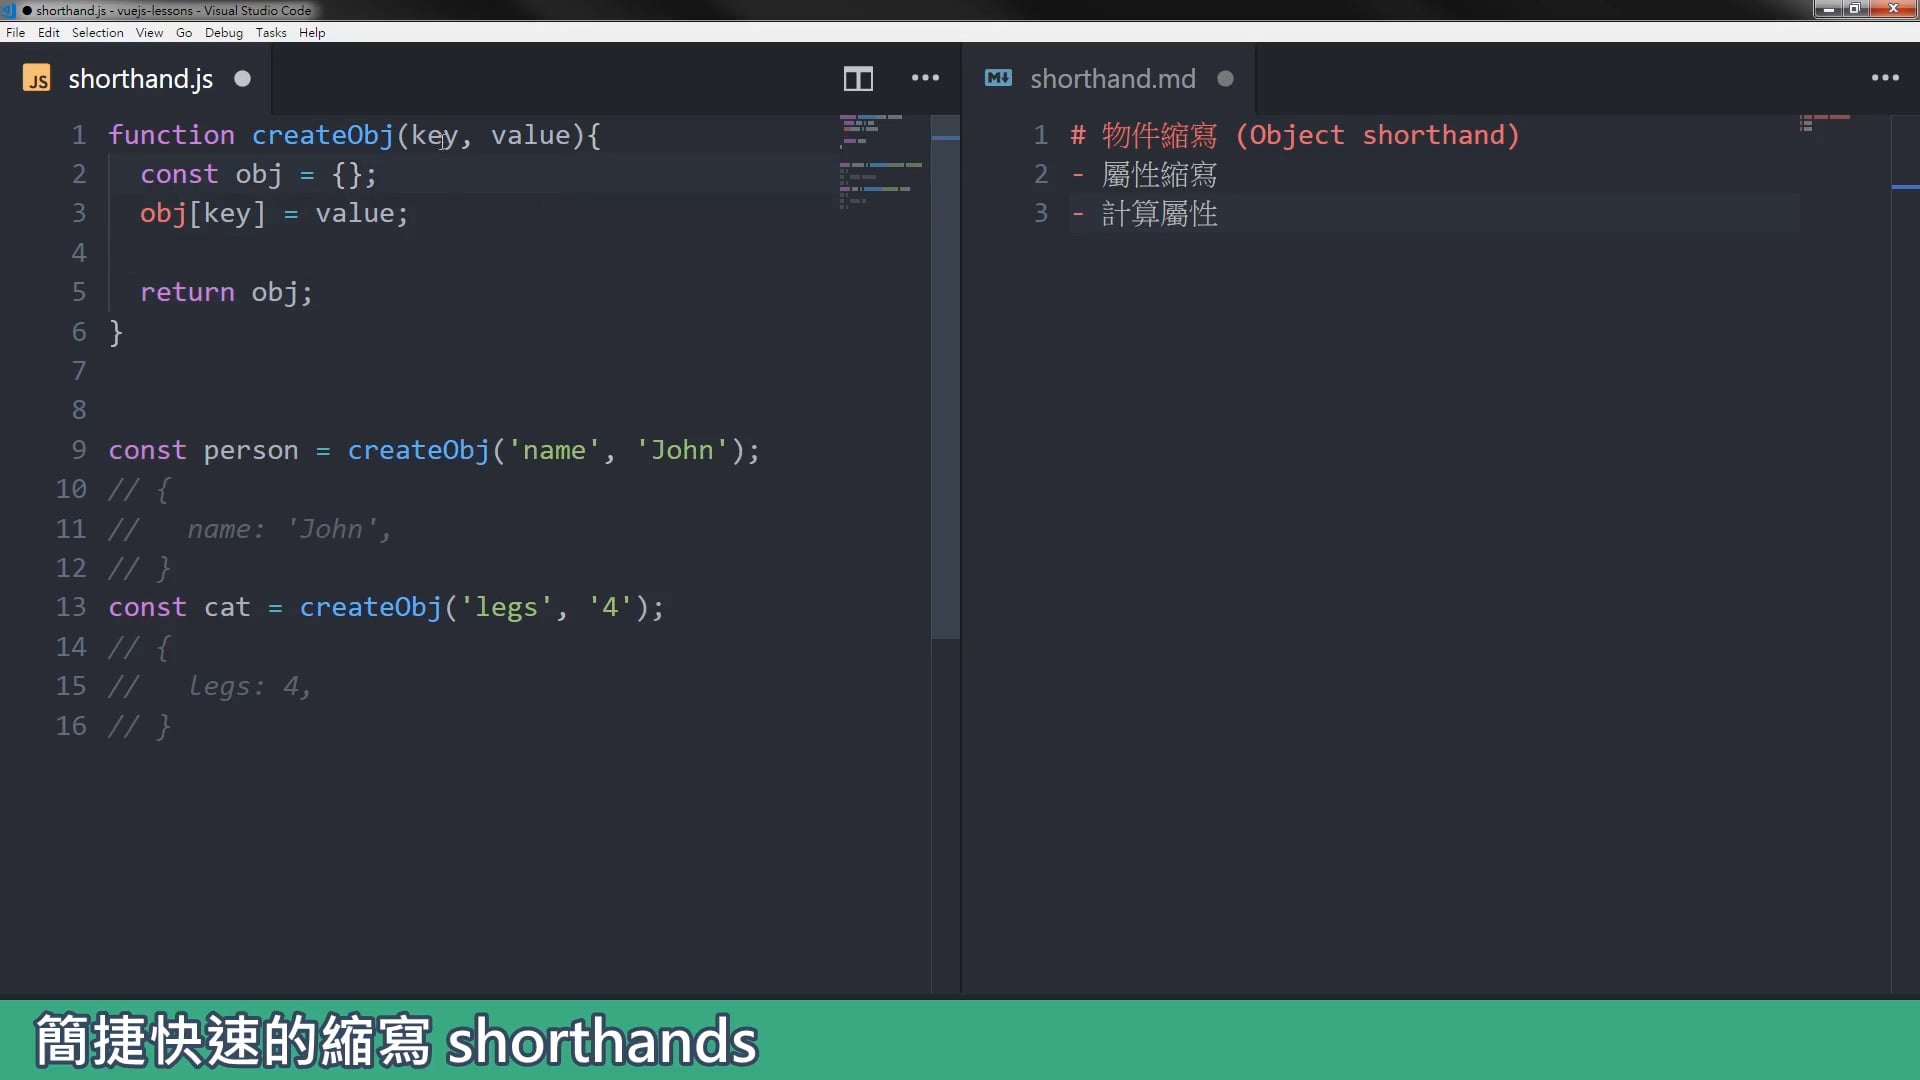
Task: Open the Selection menu
Action: tap(97, 32)
